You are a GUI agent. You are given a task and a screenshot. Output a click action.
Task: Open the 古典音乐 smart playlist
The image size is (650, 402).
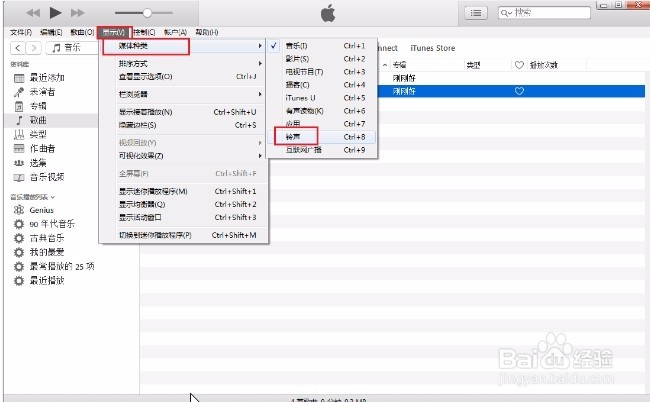(x=47, y=238)
